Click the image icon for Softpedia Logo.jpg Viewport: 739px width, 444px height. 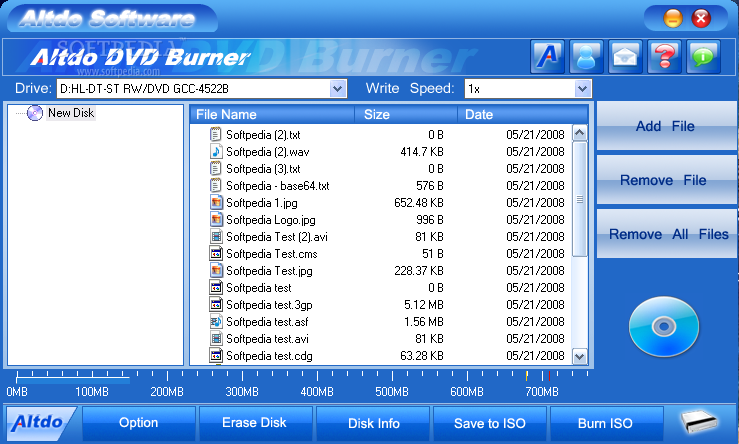tap(215, 219)
